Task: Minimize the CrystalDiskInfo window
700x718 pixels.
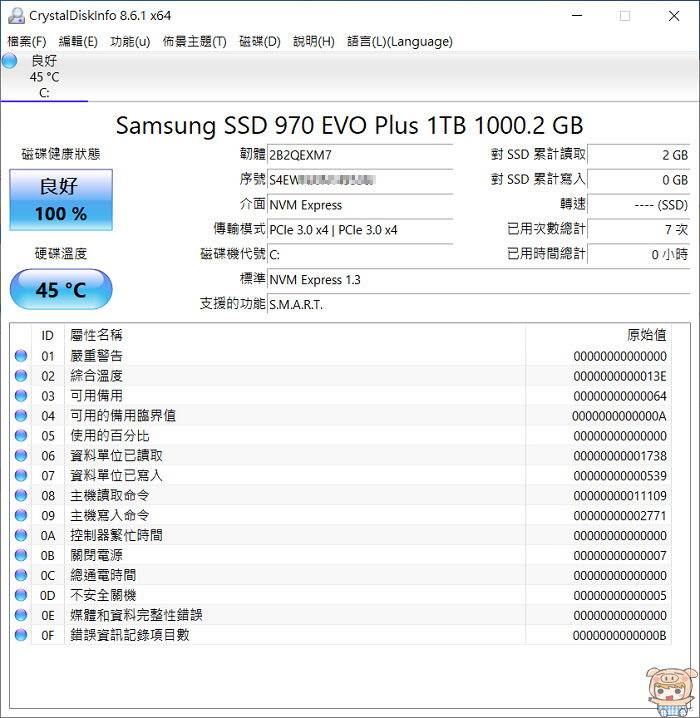Action: coord(577,16)
